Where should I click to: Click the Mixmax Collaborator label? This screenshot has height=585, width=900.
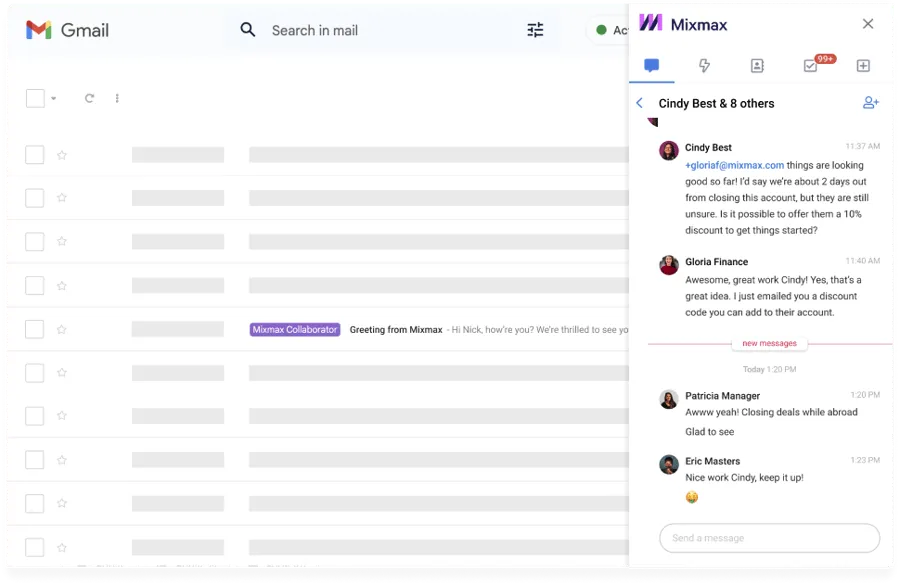point(295,330)
